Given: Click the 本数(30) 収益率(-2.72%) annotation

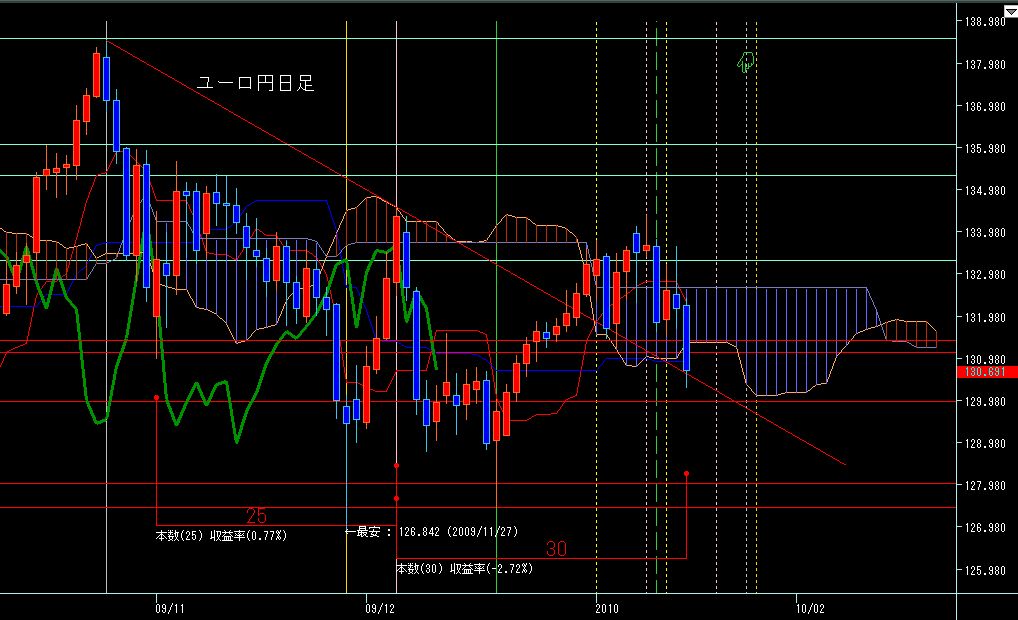Looking at the screenshot, I should pos(465,569).
